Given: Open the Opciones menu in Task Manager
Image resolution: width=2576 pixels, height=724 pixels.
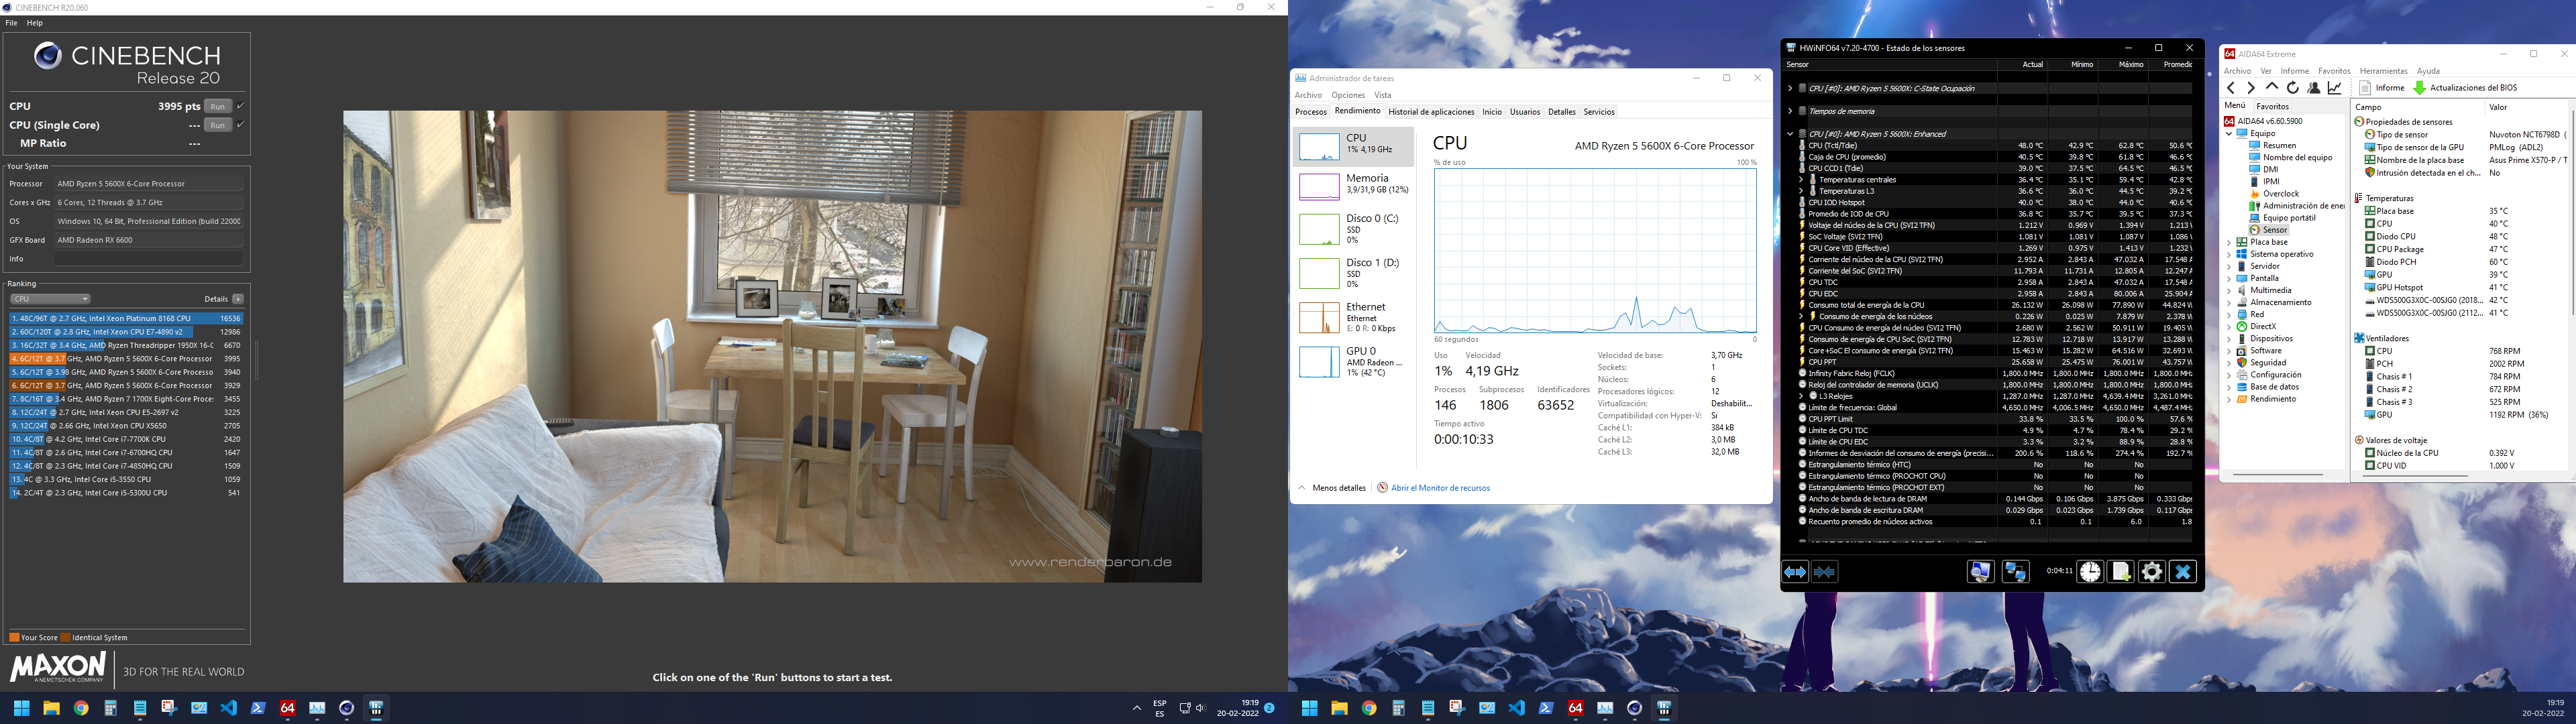Looking at the screenshot, I should [1348, 95].
